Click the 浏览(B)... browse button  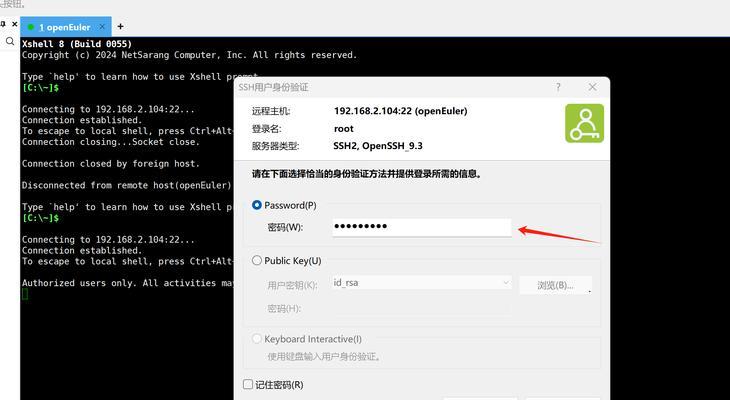(555, 285)
